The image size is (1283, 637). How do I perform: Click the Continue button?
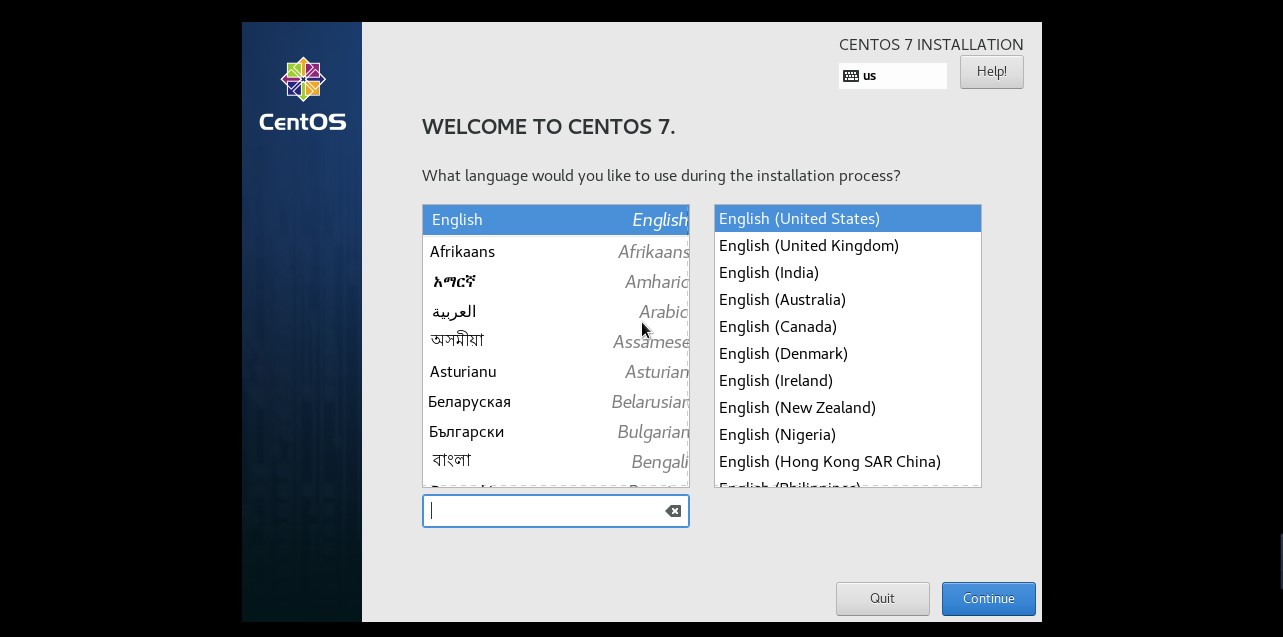pyautogui.click(x=988, y=599)
